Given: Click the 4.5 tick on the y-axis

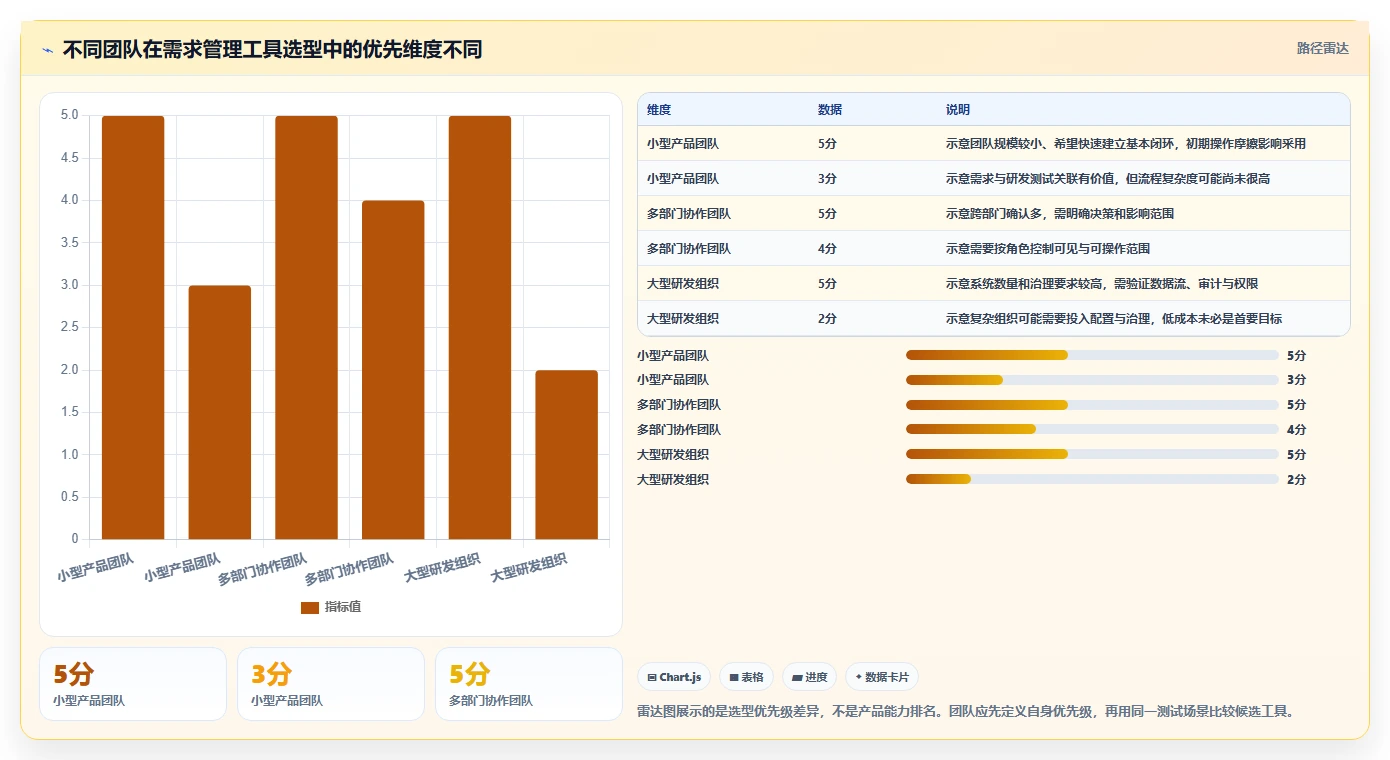Looking at the screenshot, I should [69, 158].
